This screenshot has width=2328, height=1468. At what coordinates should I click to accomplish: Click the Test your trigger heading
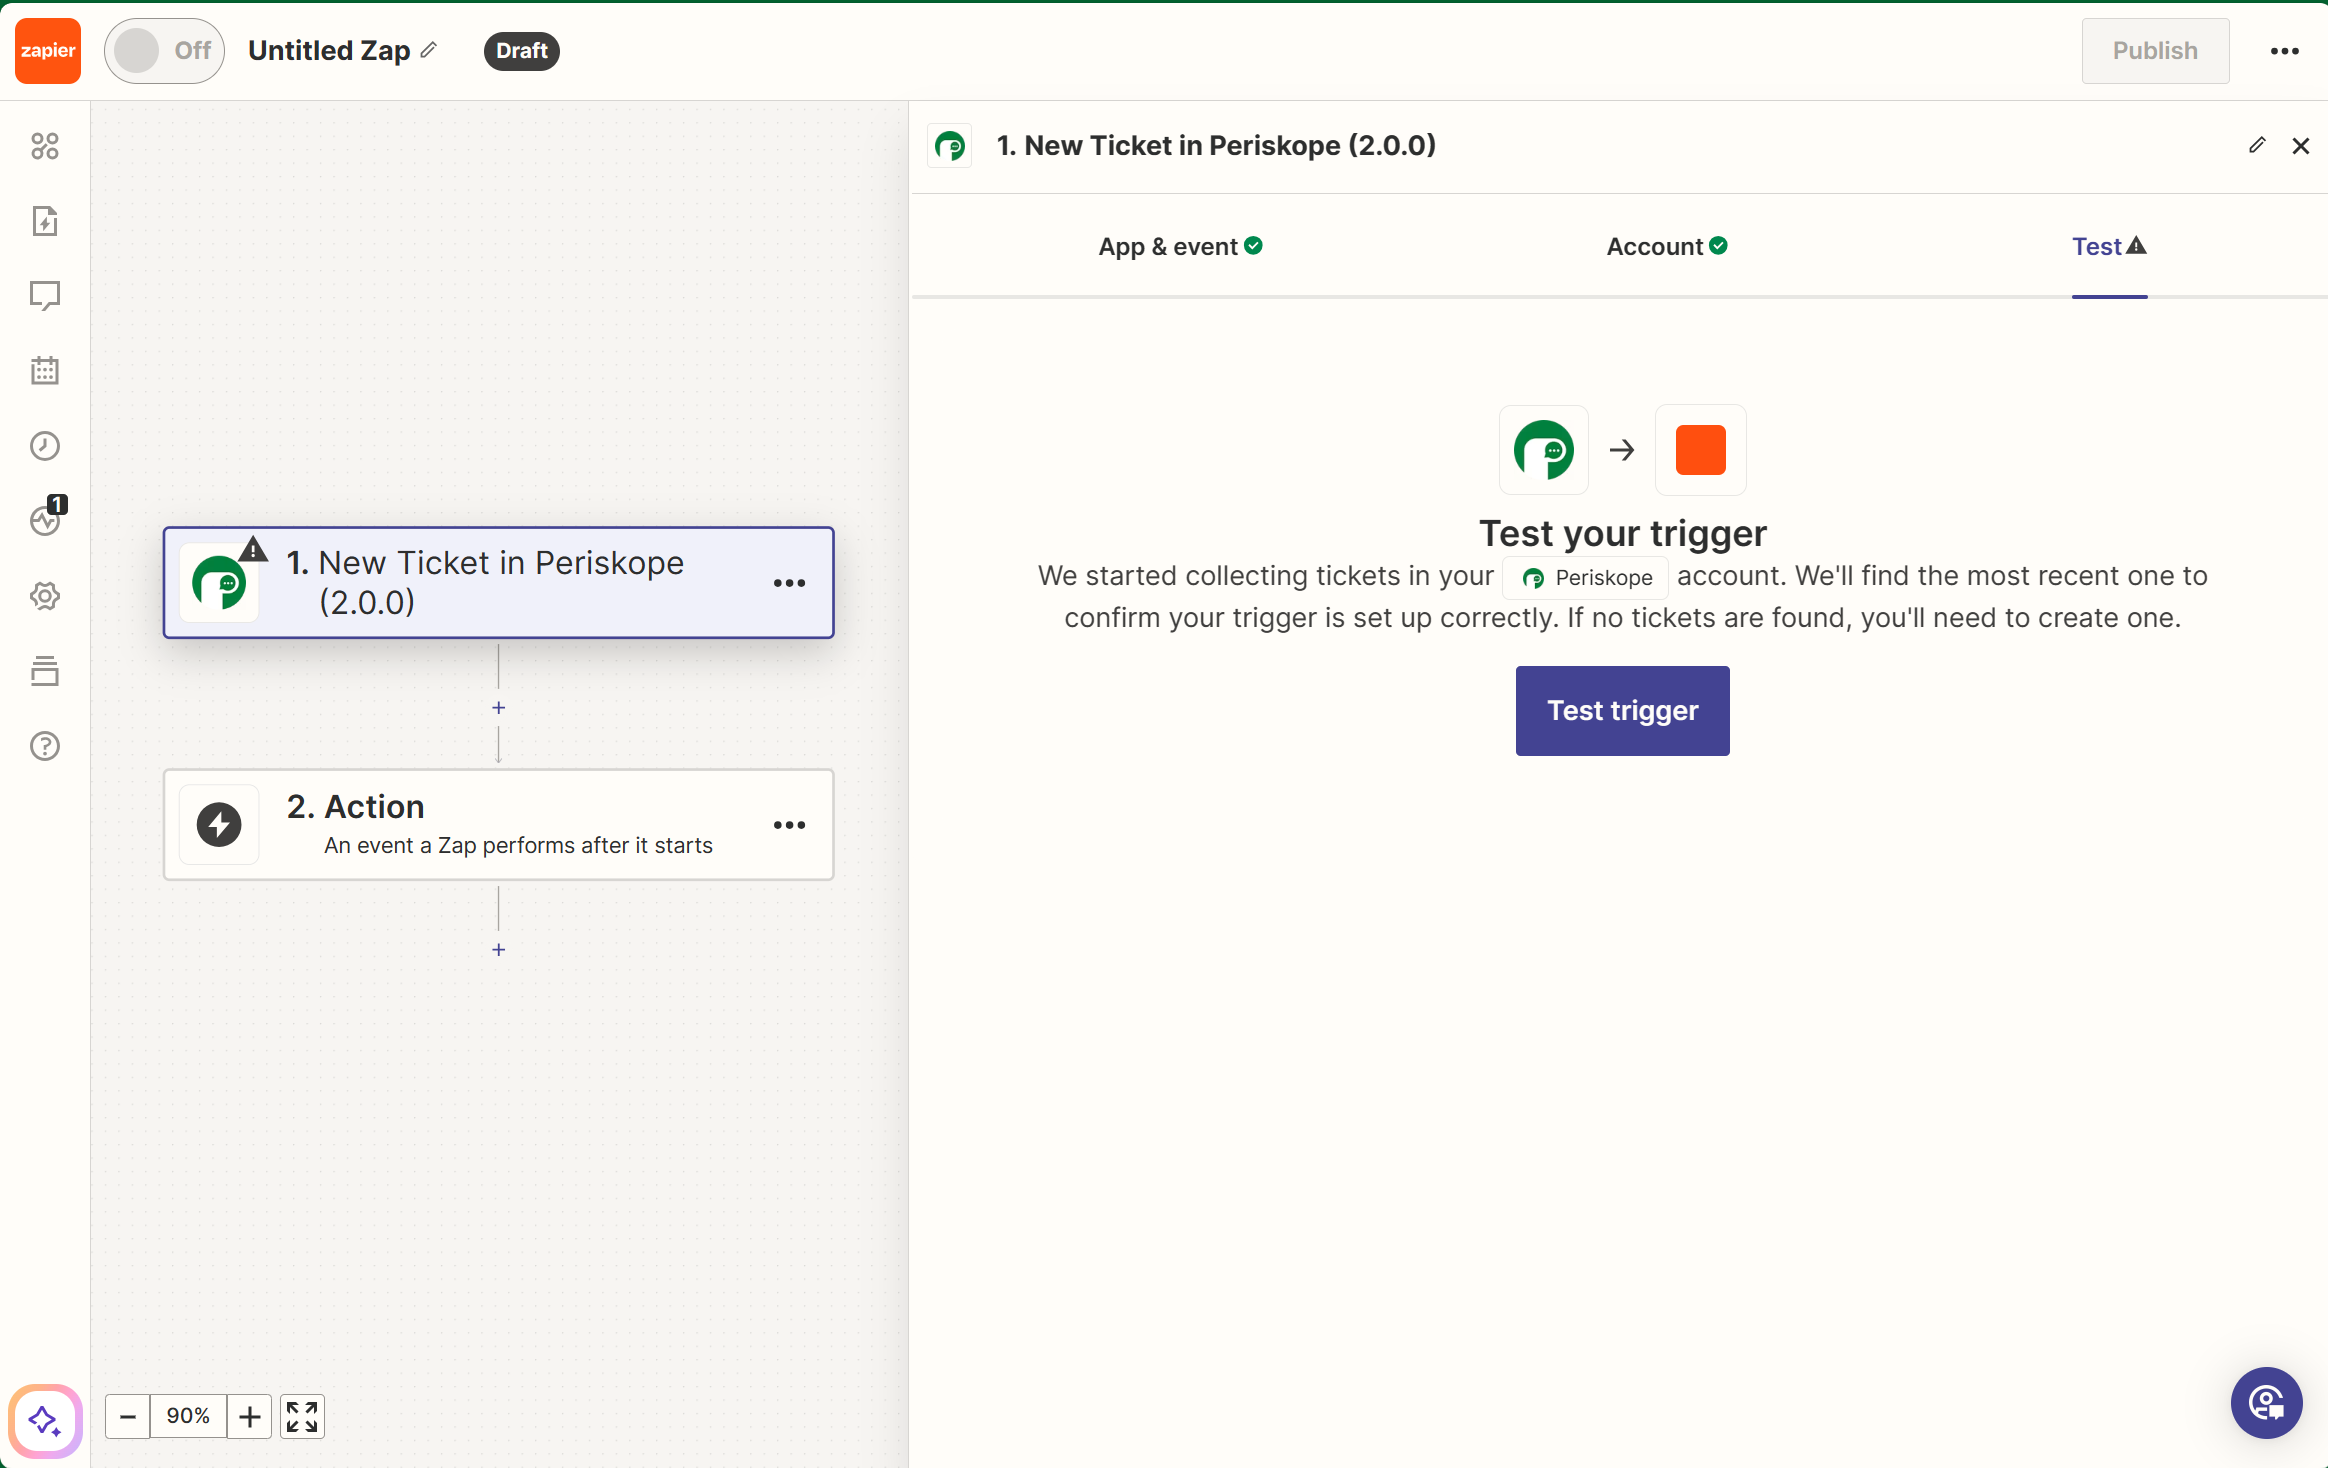click(x=1623, y=534)
